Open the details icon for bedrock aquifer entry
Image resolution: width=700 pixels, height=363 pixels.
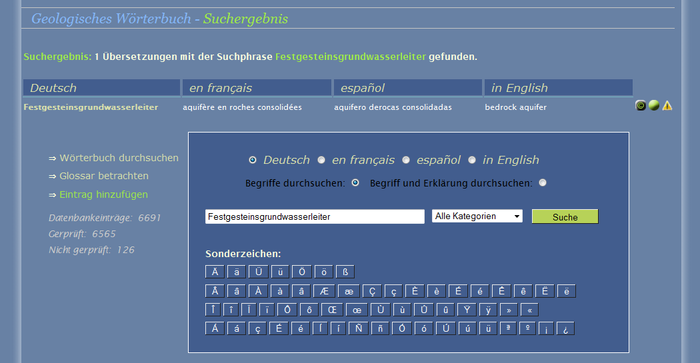click(x=641, y=106)
